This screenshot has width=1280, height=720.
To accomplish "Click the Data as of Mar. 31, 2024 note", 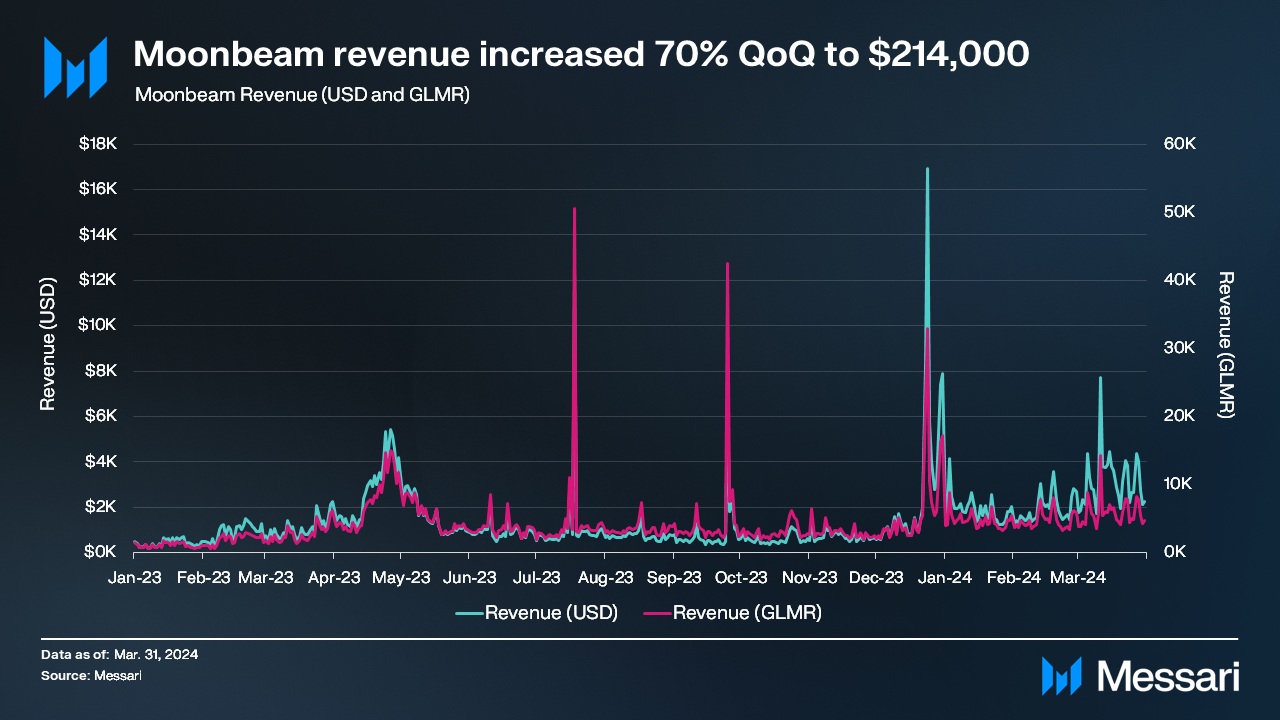I will tap(120, 654).
